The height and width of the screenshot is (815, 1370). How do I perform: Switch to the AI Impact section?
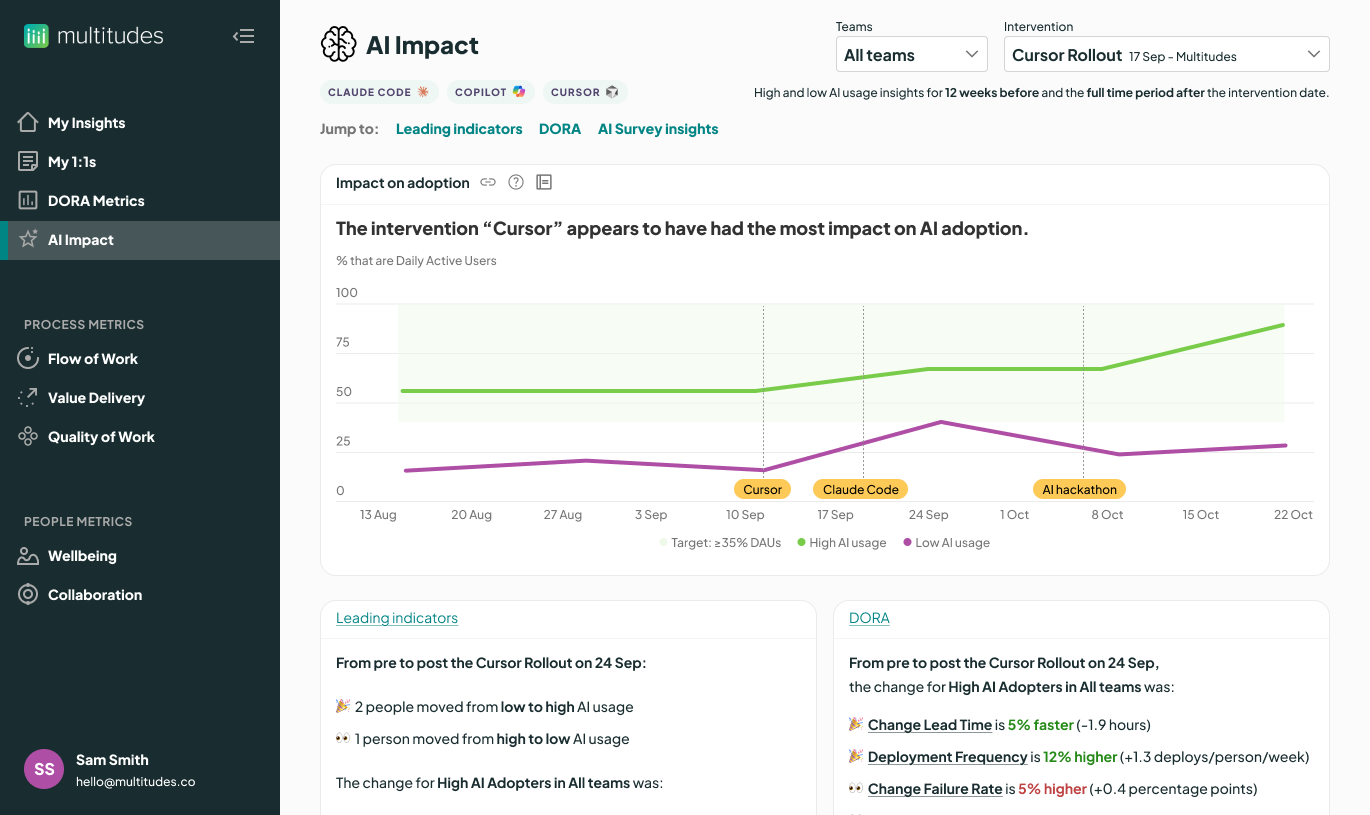click(80, 239)
